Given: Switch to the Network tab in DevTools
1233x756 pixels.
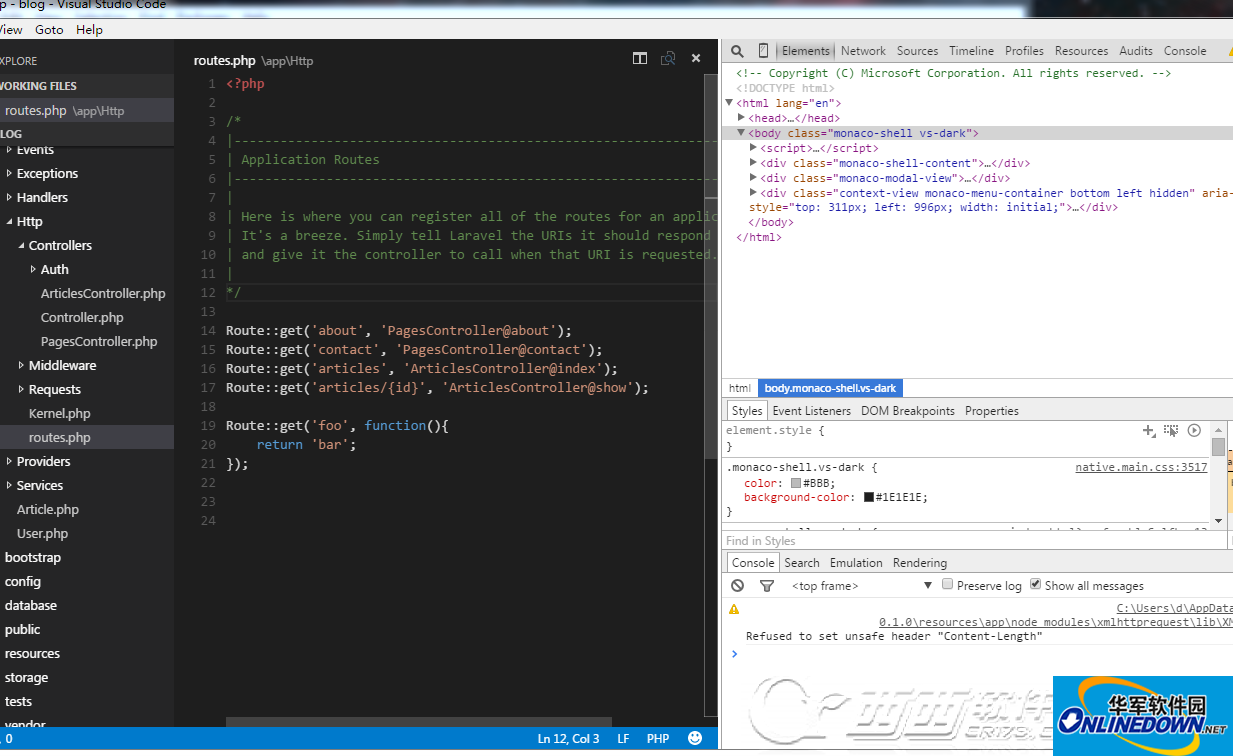Looking at the screenshot, I should pos(863,51).
